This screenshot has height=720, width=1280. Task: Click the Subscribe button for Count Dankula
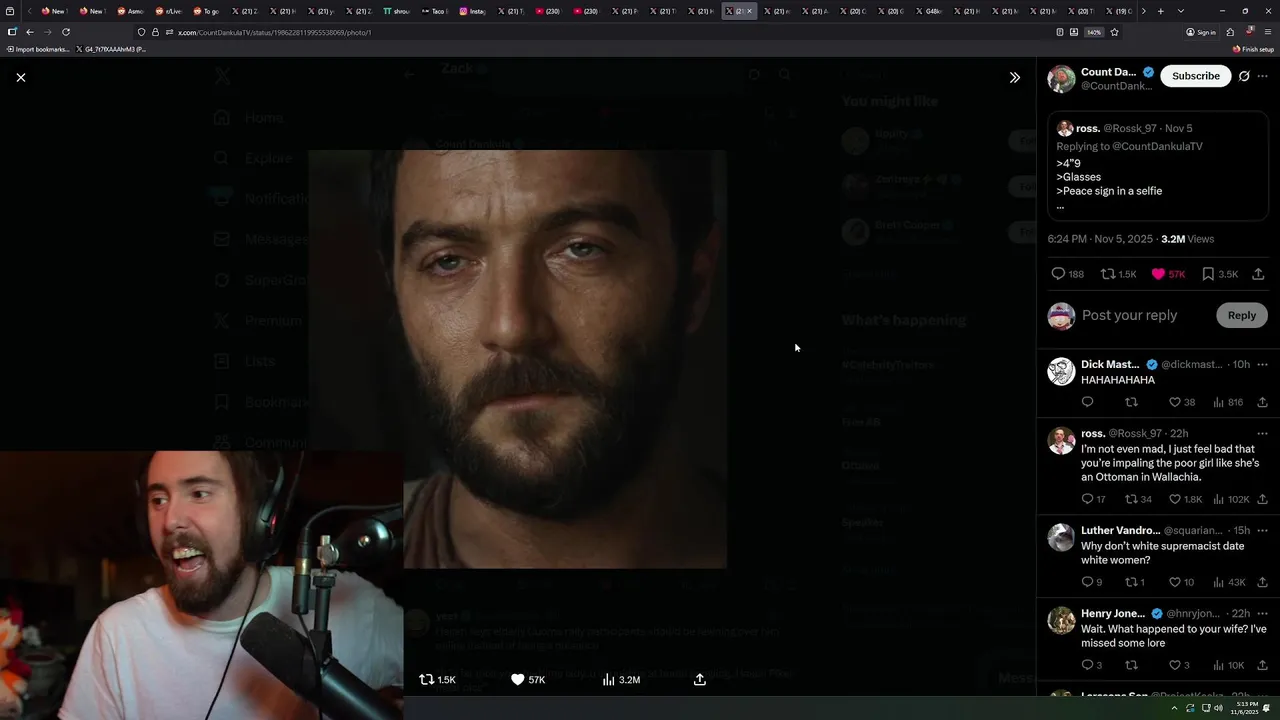pos(1196,76)
